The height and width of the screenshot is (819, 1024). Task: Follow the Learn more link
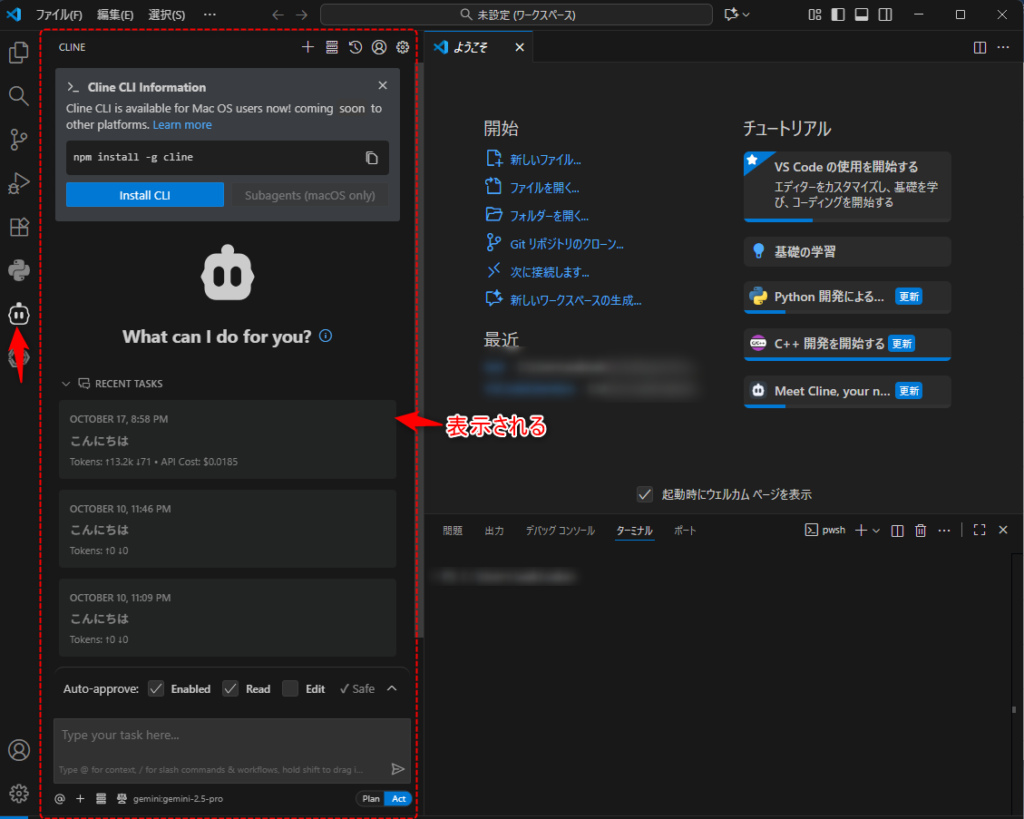pyautogui.click(x=182, y=125)
